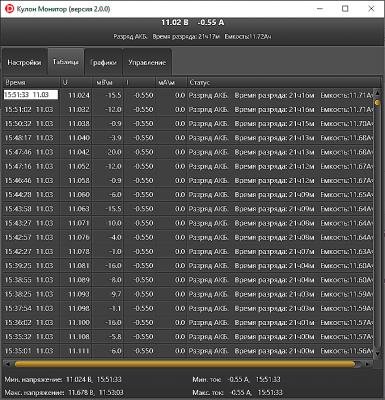Select the row with time 15:42:57
This screenshot has width=385, height=400.
tap(188, 237)
